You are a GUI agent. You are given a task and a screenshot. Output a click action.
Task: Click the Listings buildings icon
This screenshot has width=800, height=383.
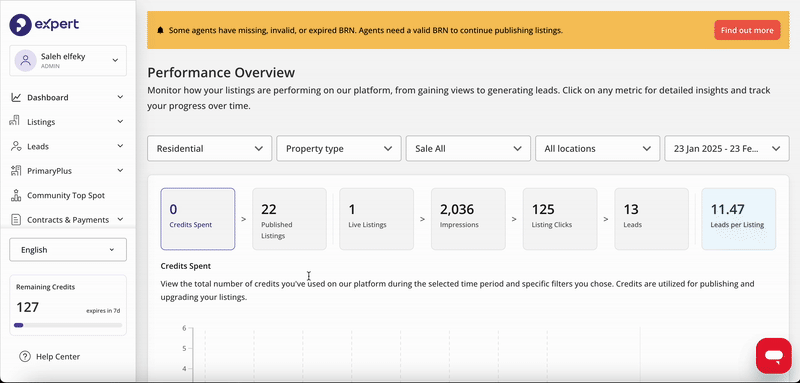pyautogui.click(x=16, y=121)
